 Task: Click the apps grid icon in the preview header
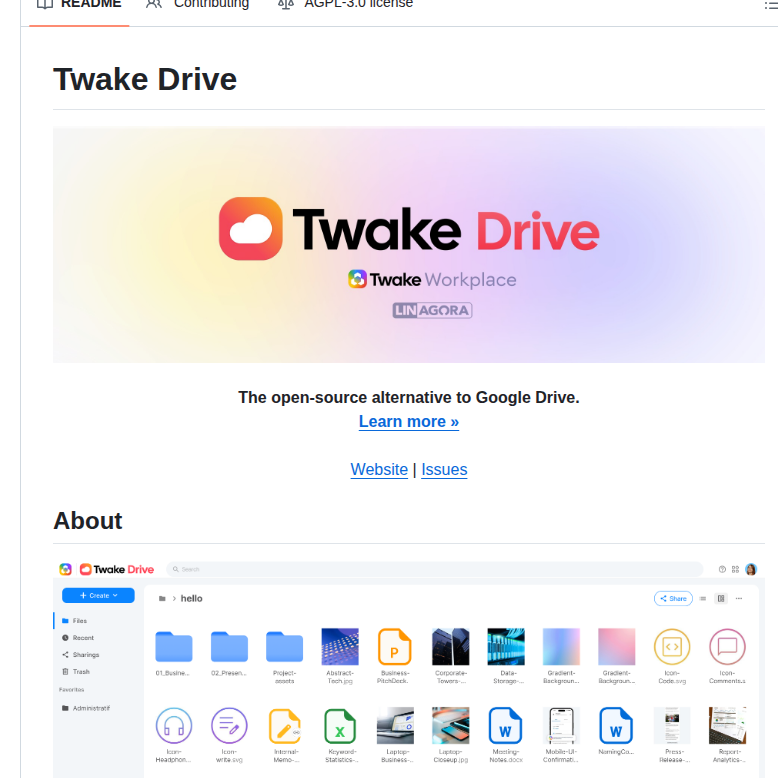(735, 569)
